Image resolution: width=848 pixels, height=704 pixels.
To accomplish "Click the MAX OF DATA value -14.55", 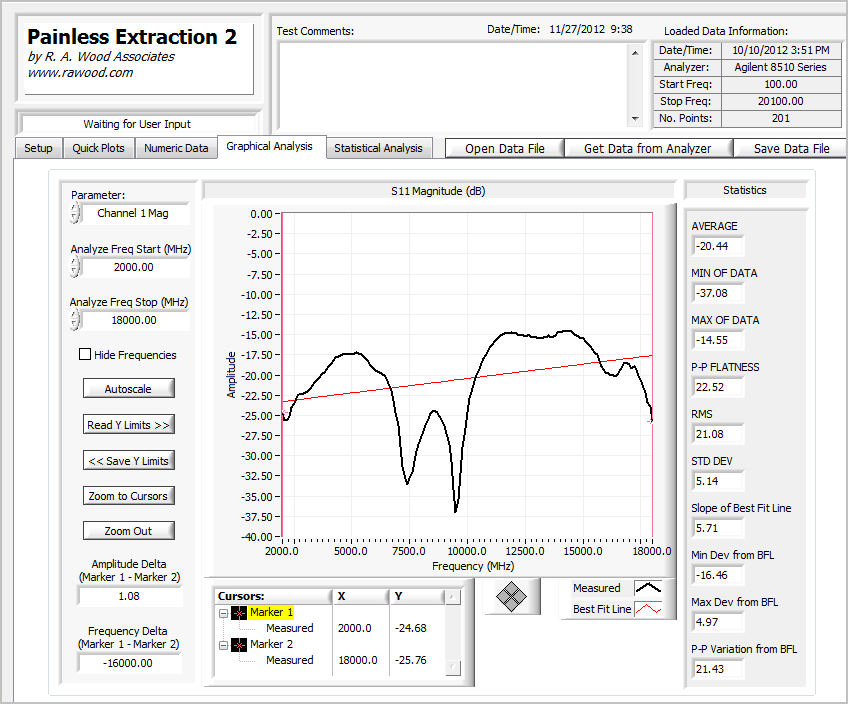I will (718, 340).
